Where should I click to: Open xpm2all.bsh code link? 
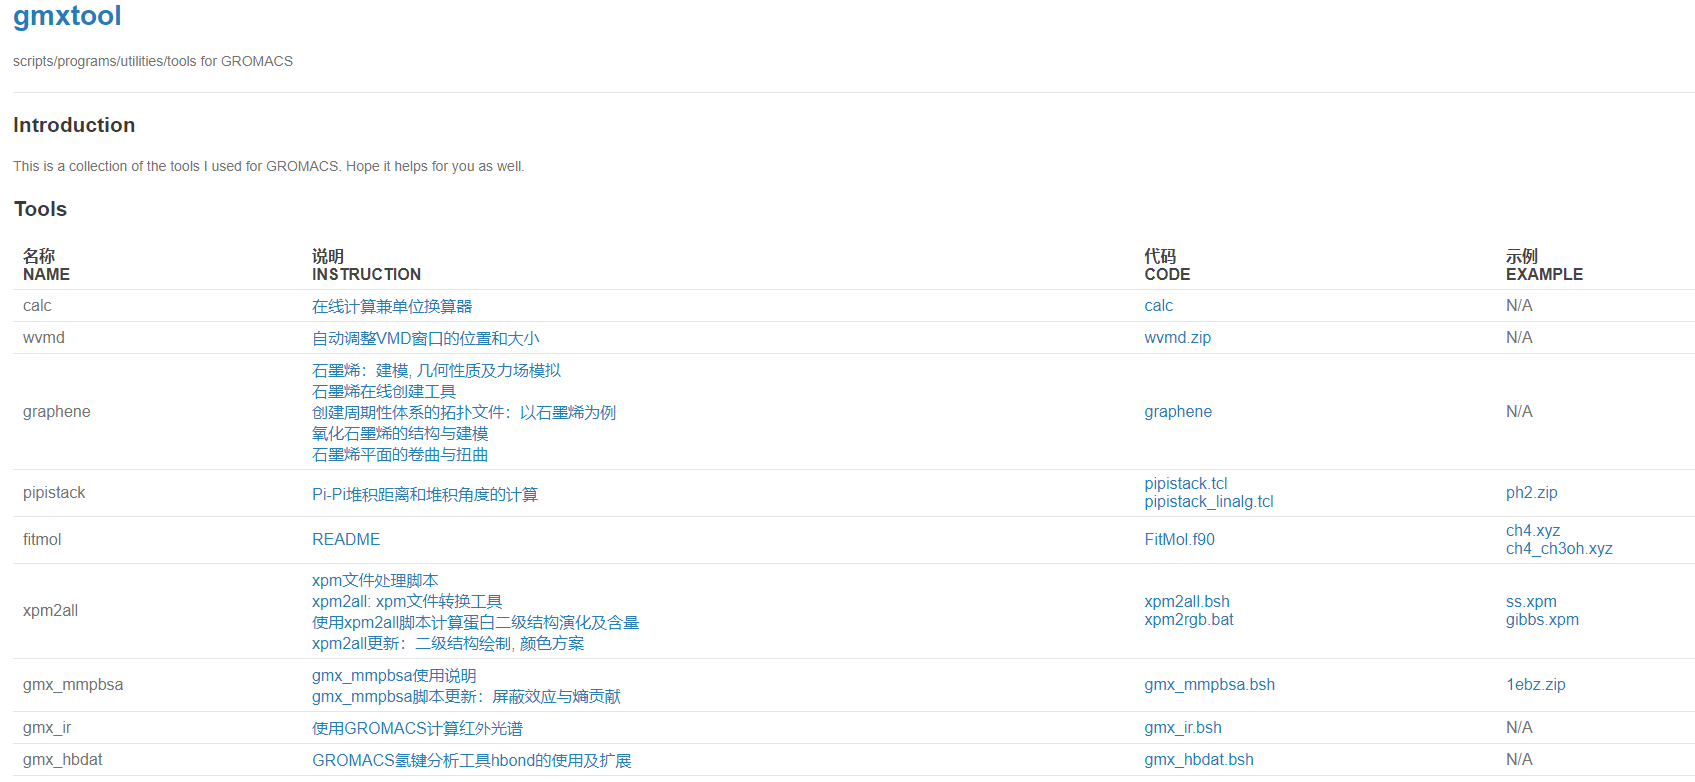(1187, 602)
